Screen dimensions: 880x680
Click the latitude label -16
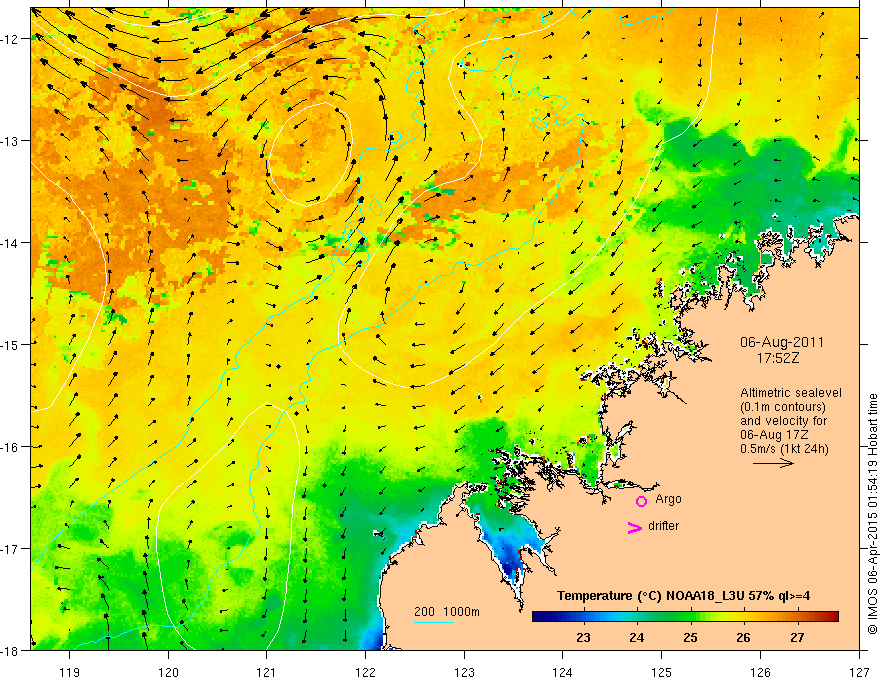11,447
